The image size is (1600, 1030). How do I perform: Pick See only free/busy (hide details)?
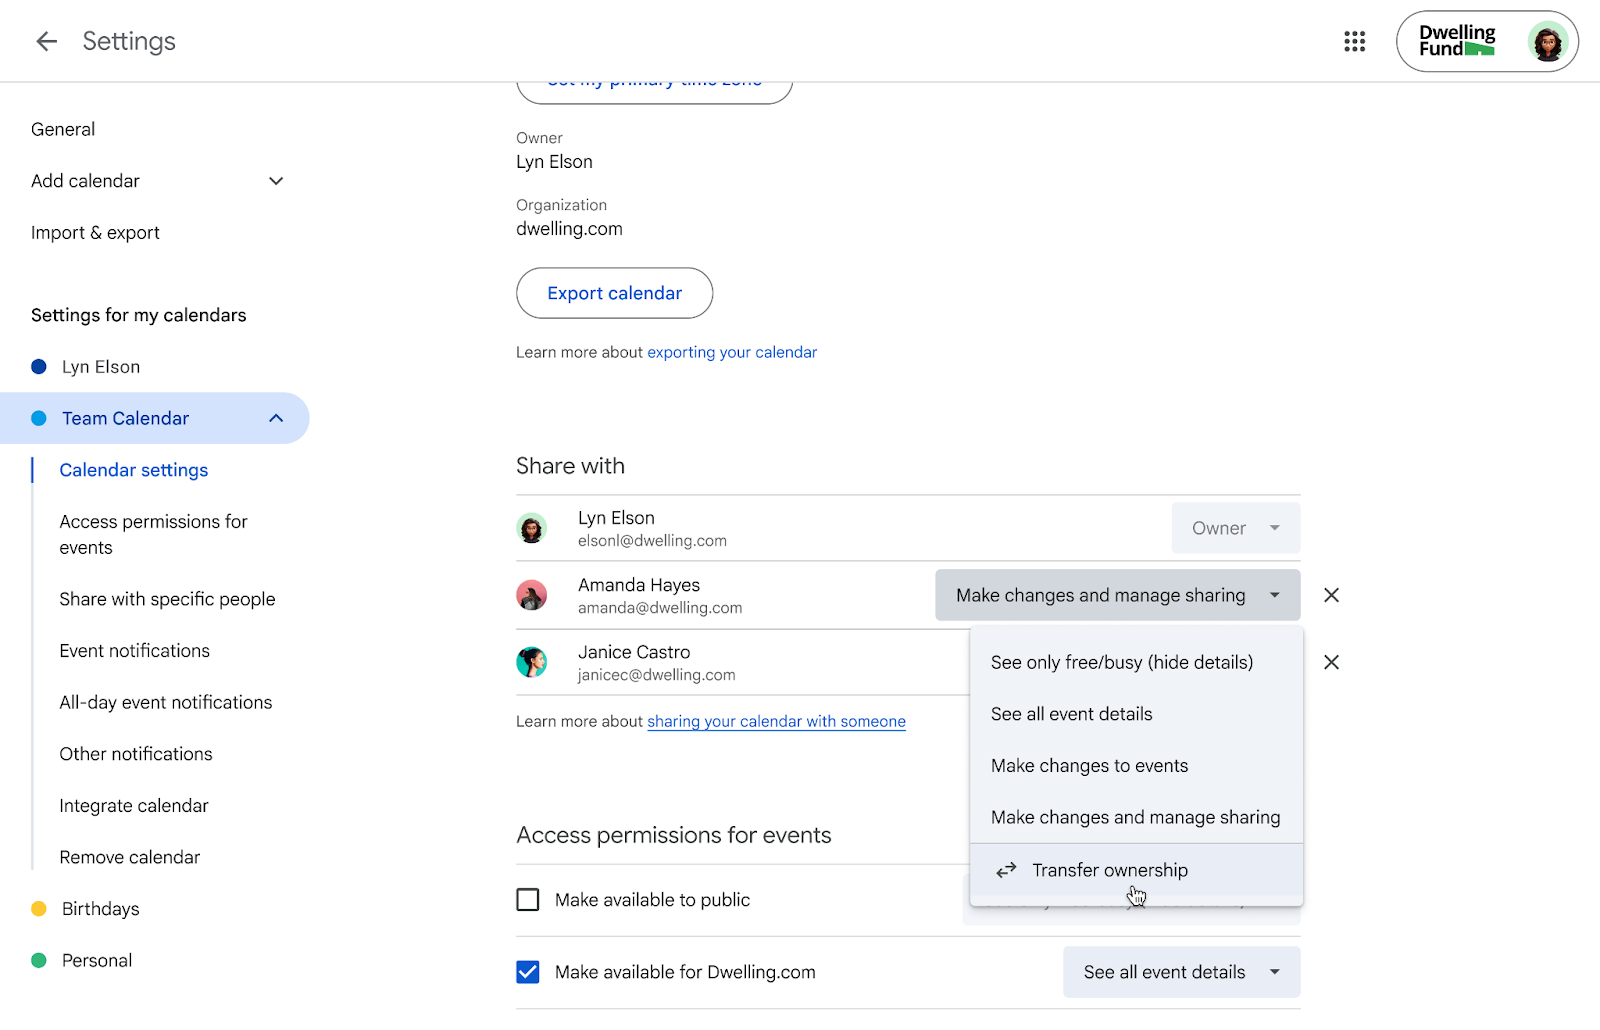tap(1121, 662)
